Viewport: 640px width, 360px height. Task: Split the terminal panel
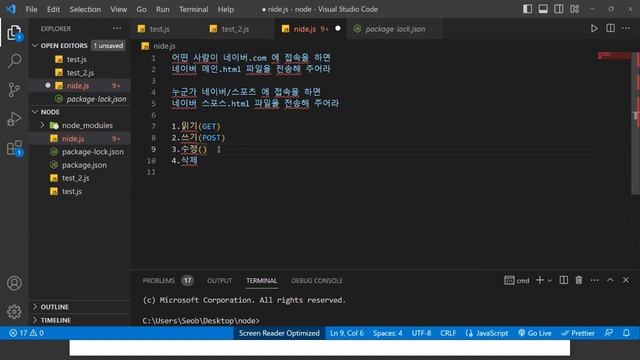pos(563,280)
